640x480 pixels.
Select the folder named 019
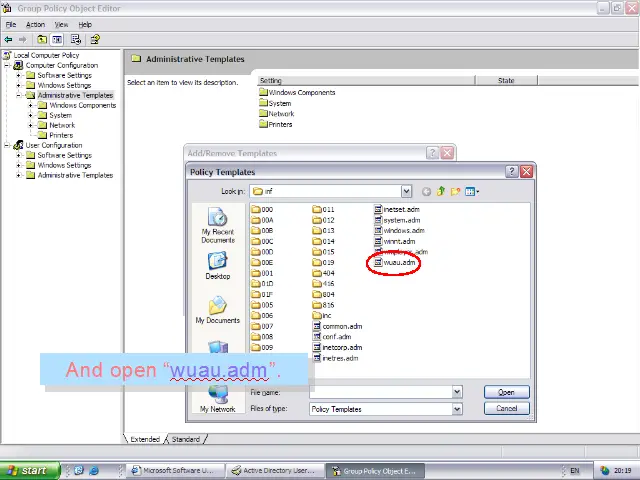323,262
